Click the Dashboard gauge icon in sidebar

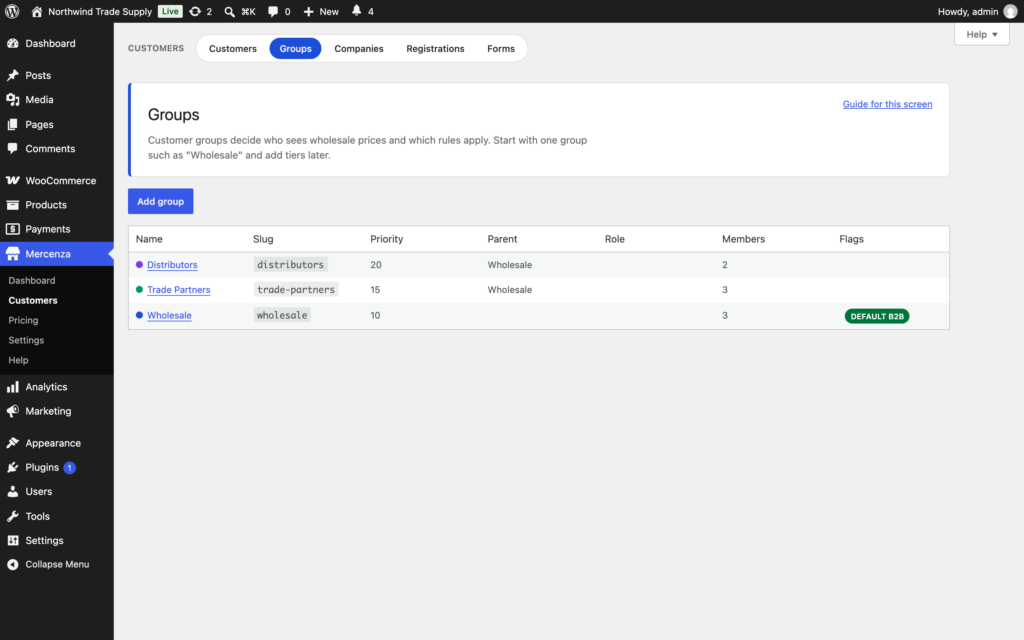pos(12,43)
